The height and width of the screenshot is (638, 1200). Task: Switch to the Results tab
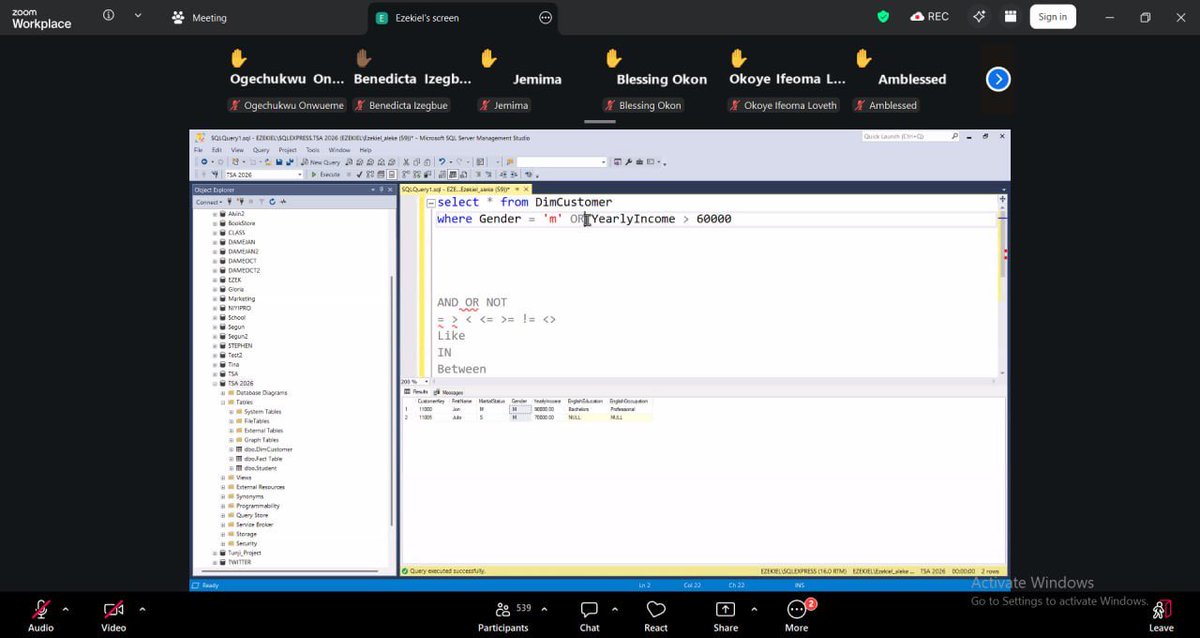coord(418,392)
